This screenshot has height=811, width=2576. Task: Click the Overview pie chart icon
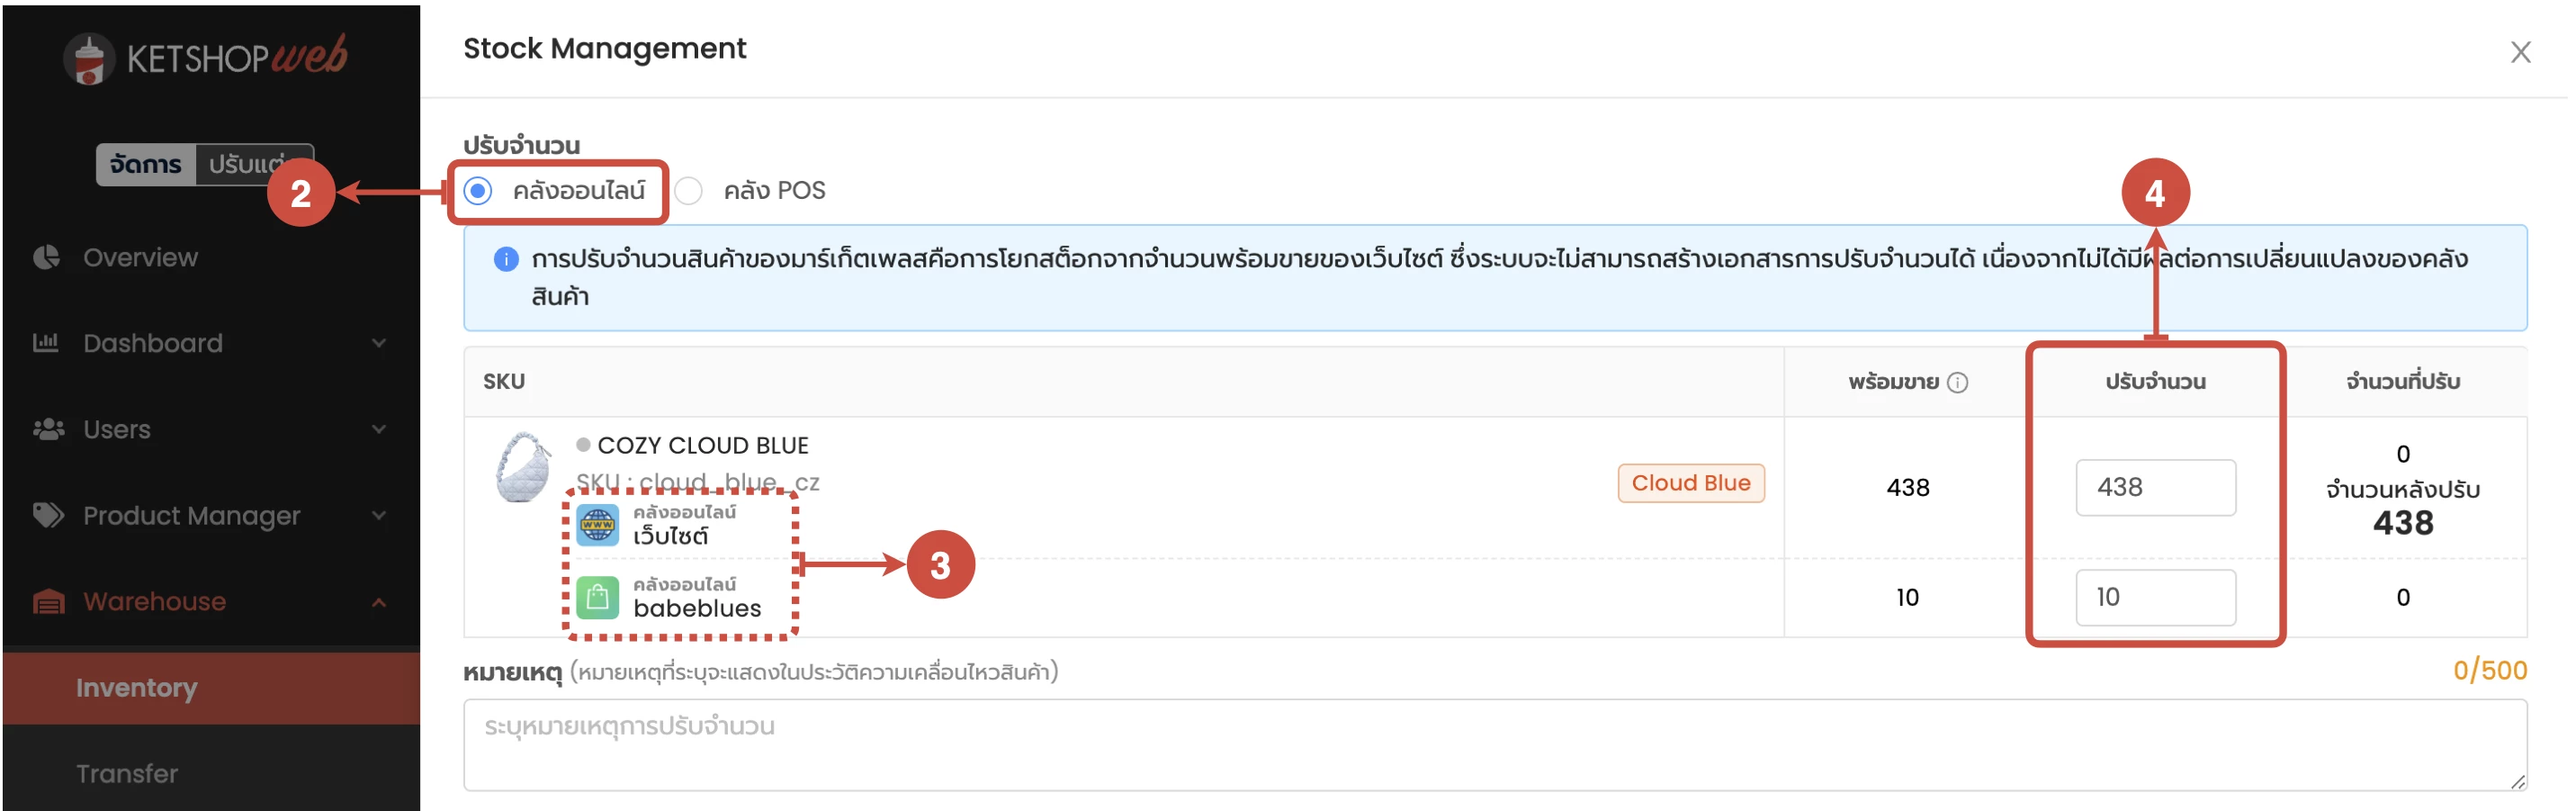tap(47, 257)
